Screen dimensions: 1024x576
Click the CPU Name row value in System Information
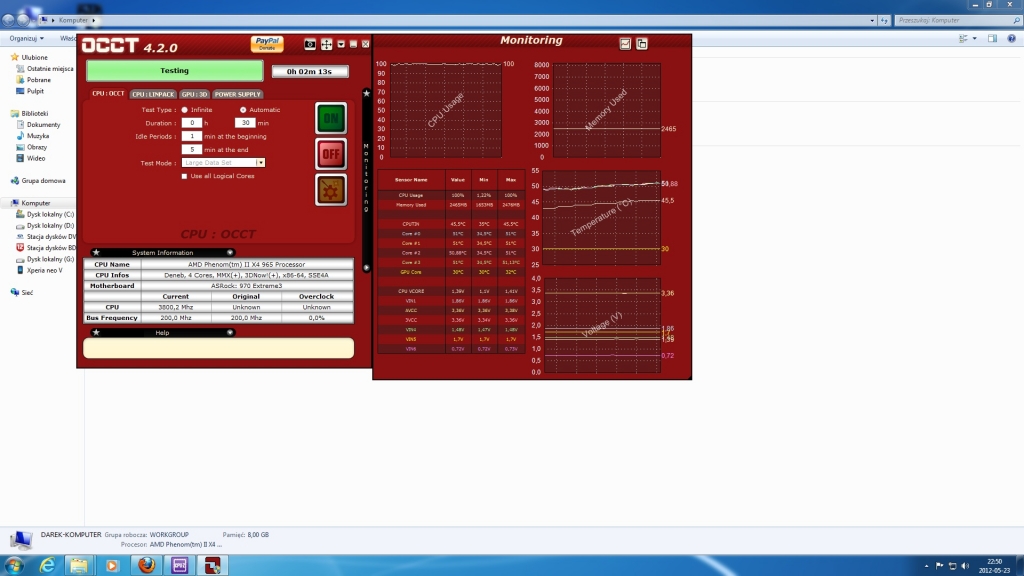(247, 264)
